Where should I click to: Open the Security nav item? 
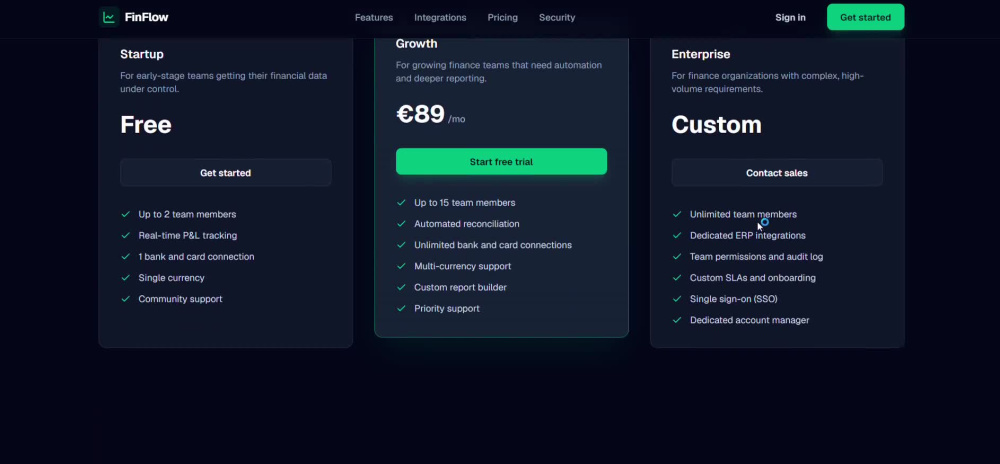557,18
